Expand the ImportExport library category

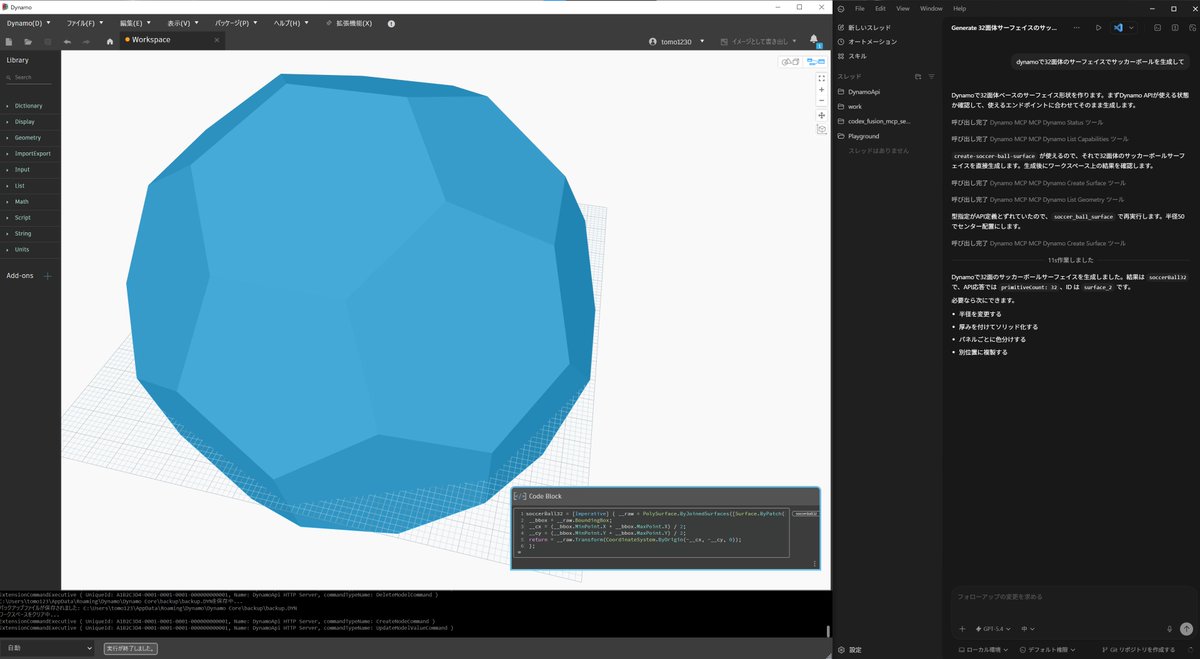30,154
